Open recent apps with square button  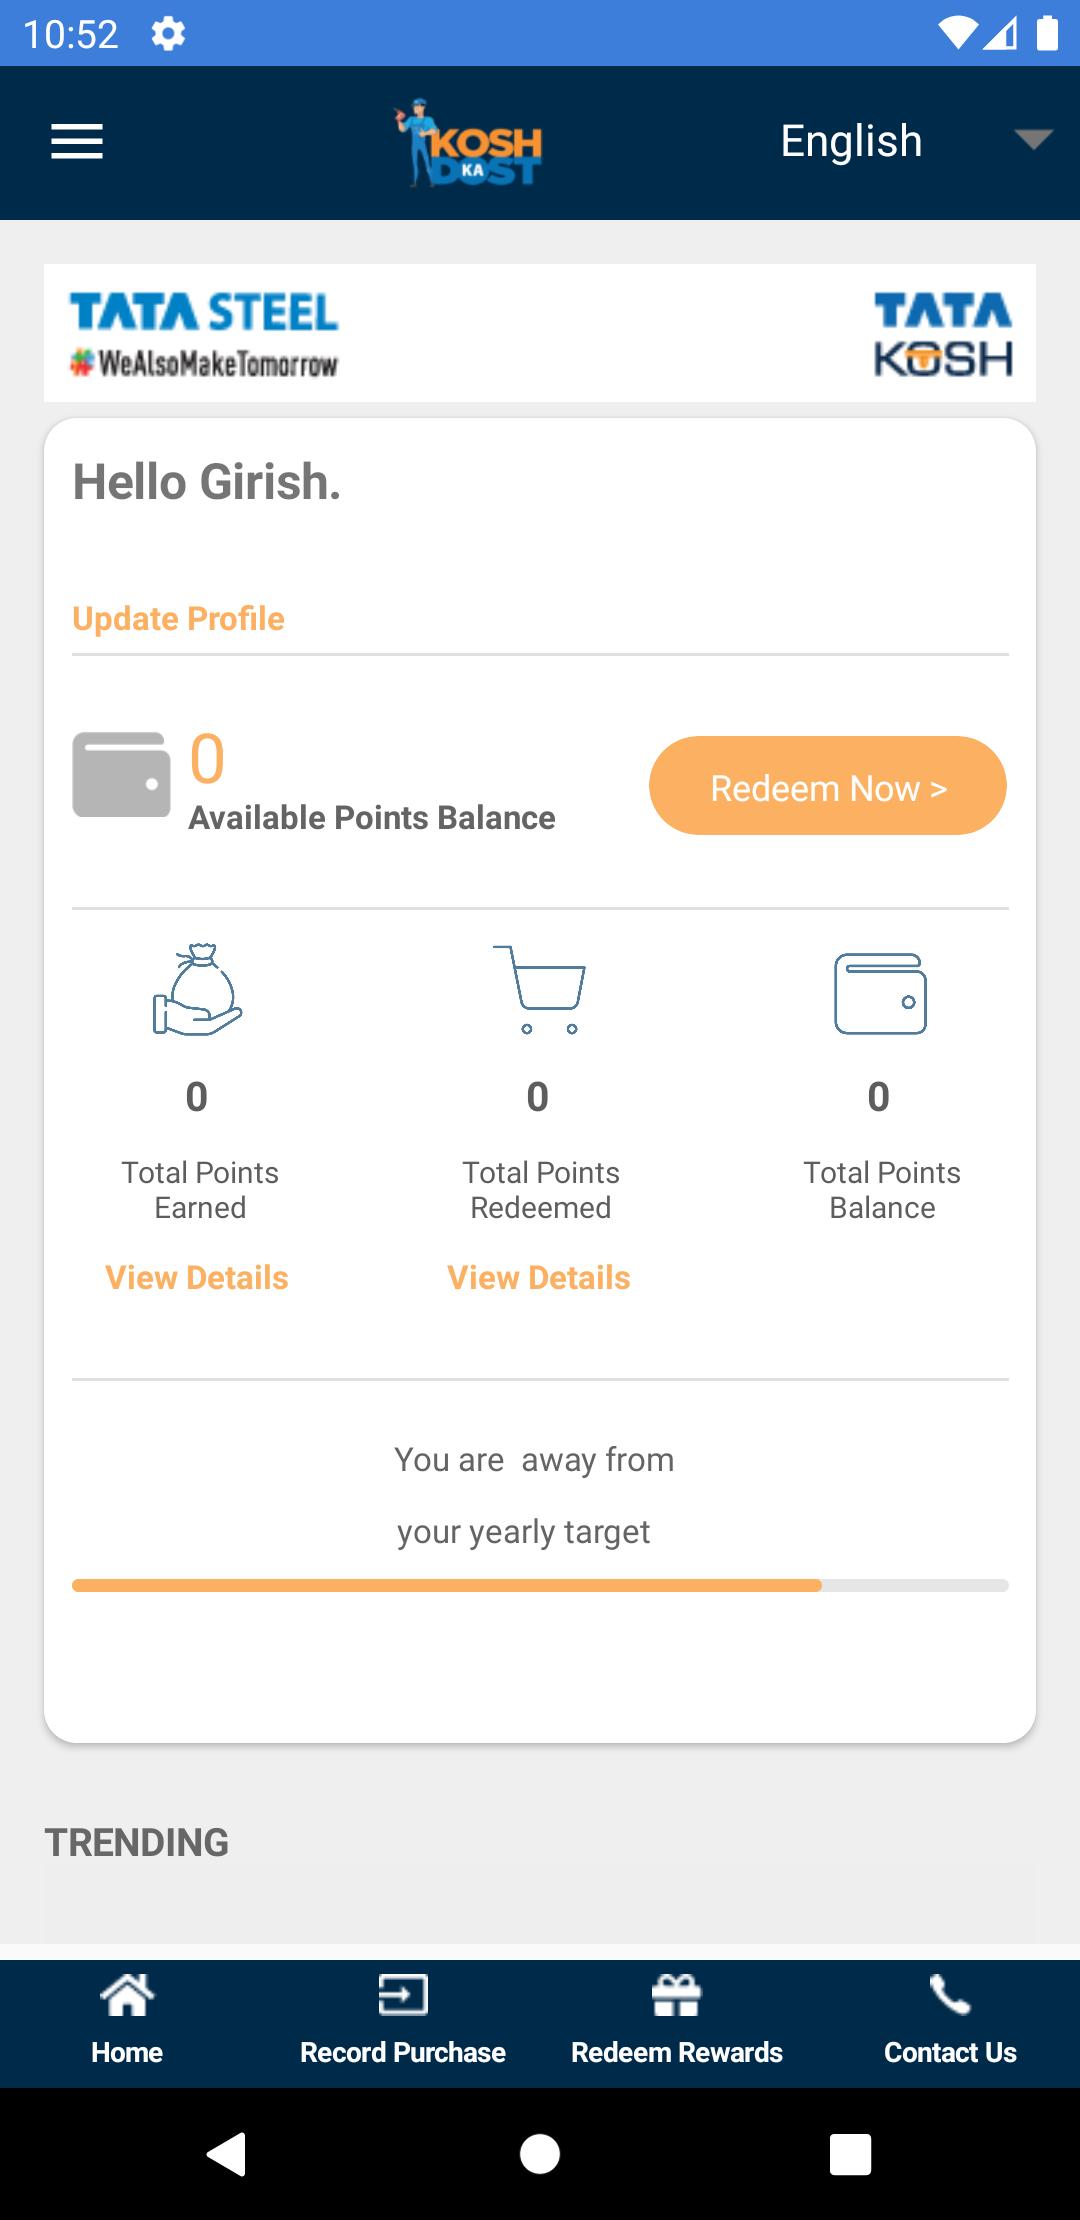[x=850, y=2153]
